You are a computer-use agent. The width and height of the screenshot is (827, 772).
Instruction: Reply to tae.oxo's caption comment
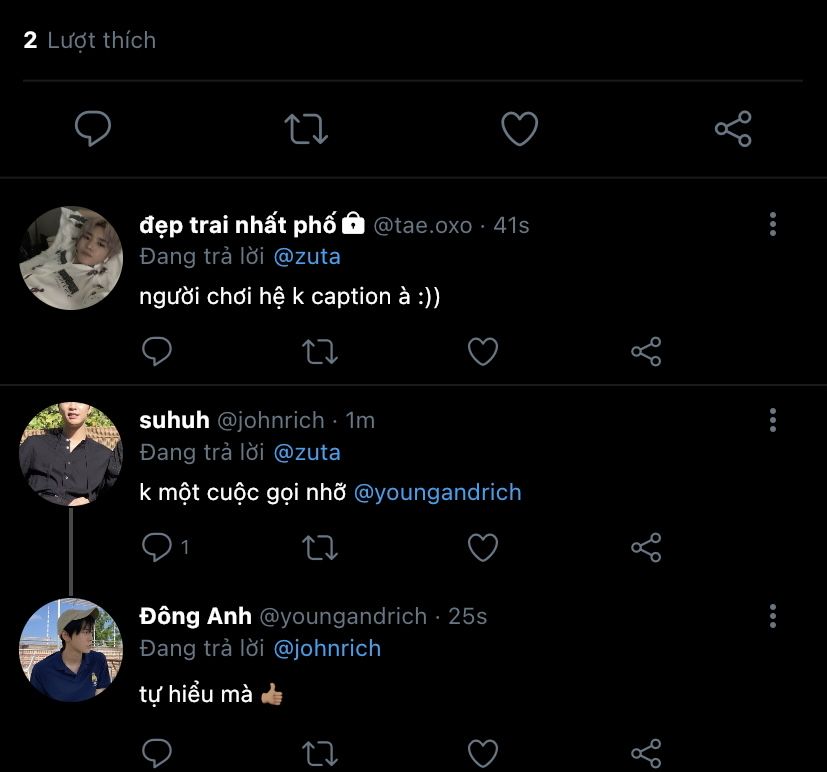point(157,351)
